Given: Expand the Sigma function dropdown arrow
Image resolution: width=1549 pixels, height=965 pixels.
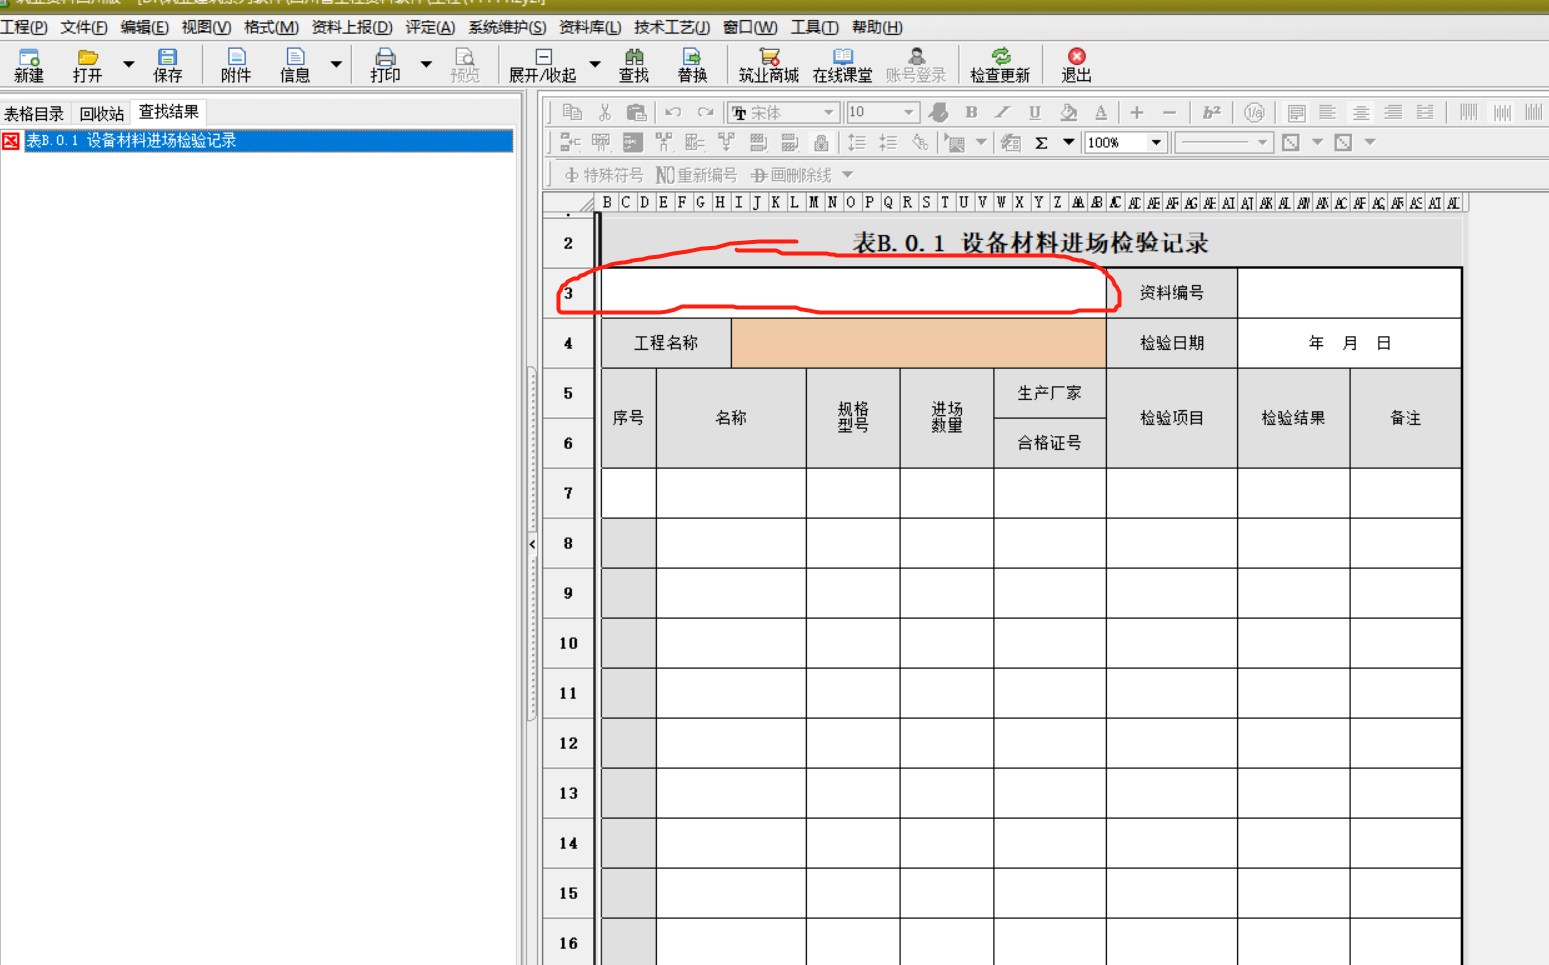Looking at the screenshot, I should click(1069, 143).
